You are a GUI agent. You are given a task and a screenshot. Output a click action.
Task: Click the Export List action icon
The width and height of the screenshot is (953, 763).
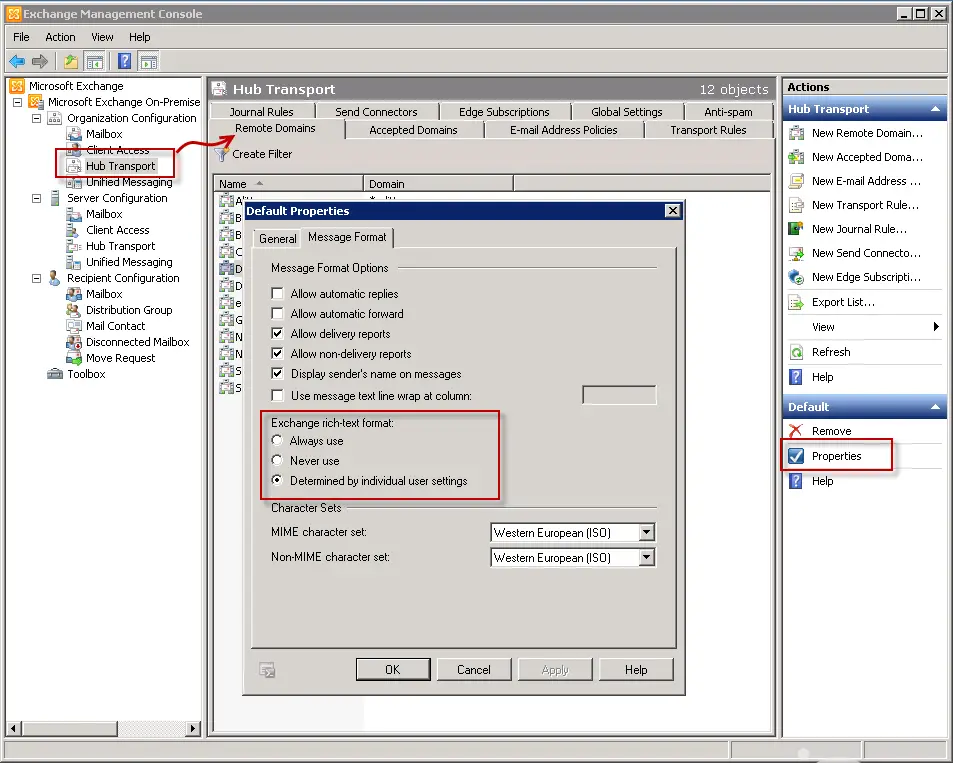(796, 302)
